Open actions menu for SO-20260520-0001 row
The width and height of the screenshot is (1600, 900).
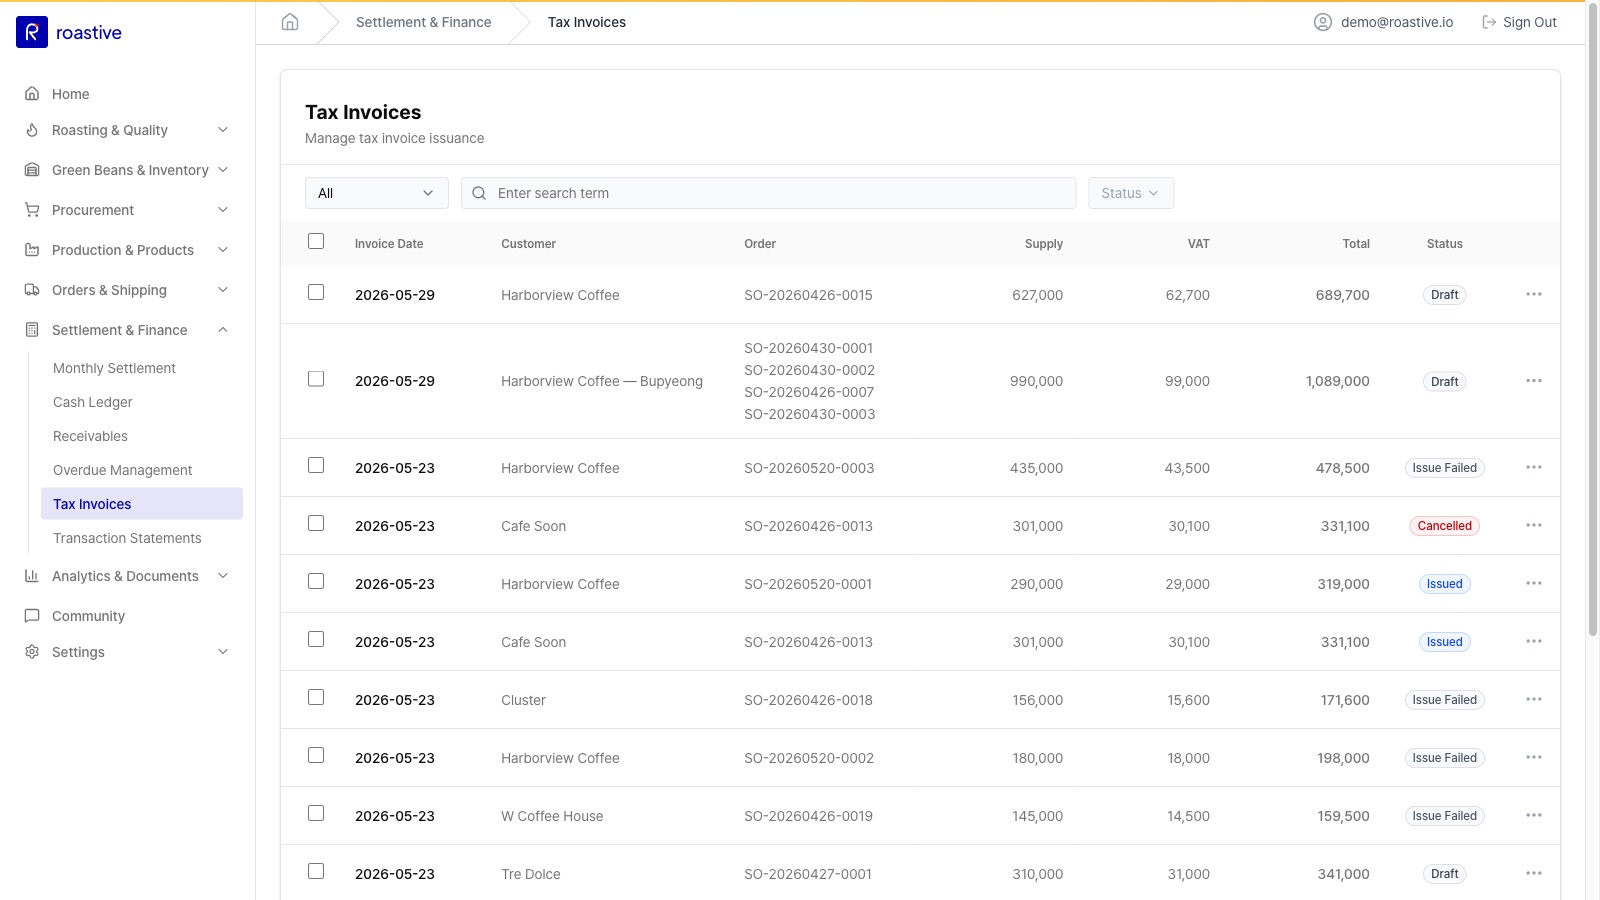[x=1534, y=583]
